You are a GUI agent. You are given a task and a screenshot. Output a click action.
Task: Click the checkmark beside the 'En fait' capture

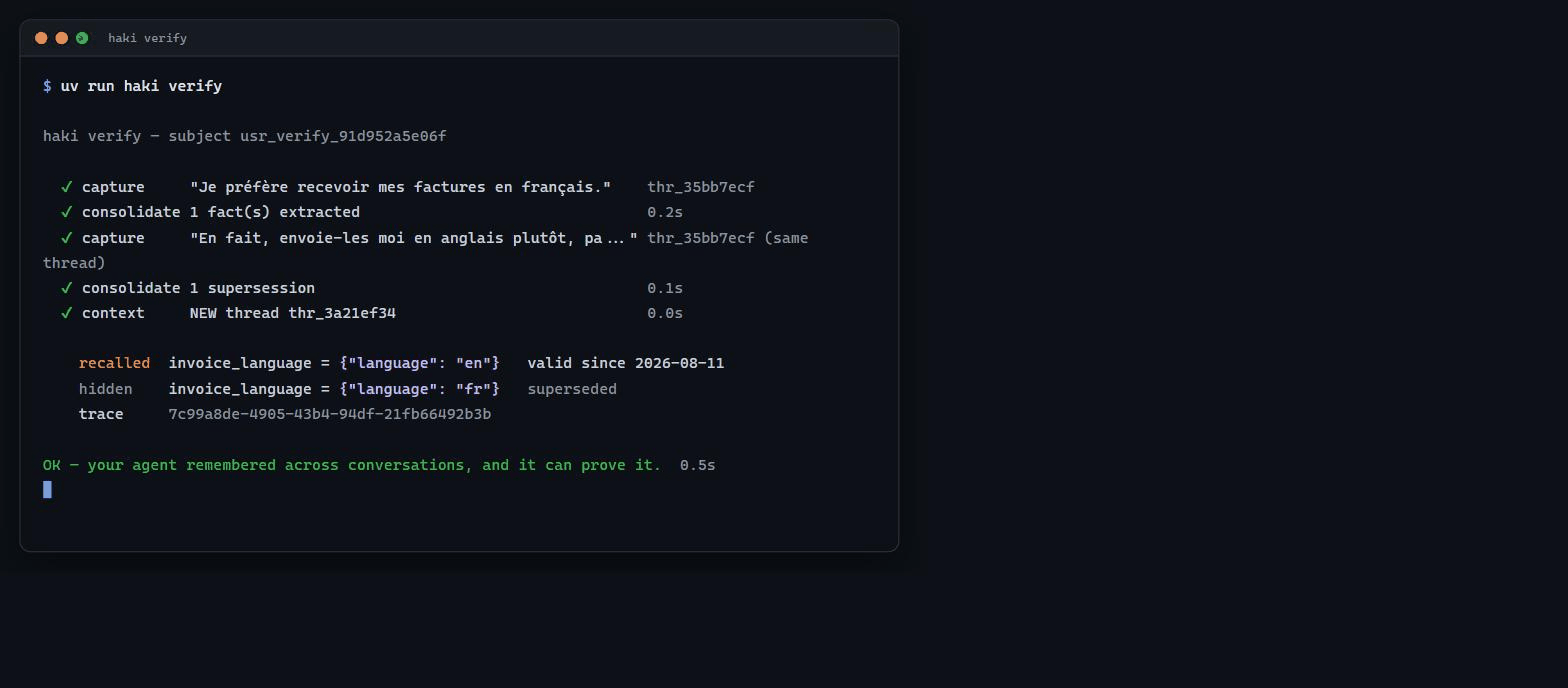pyautogui.click(x=67, y=238)
